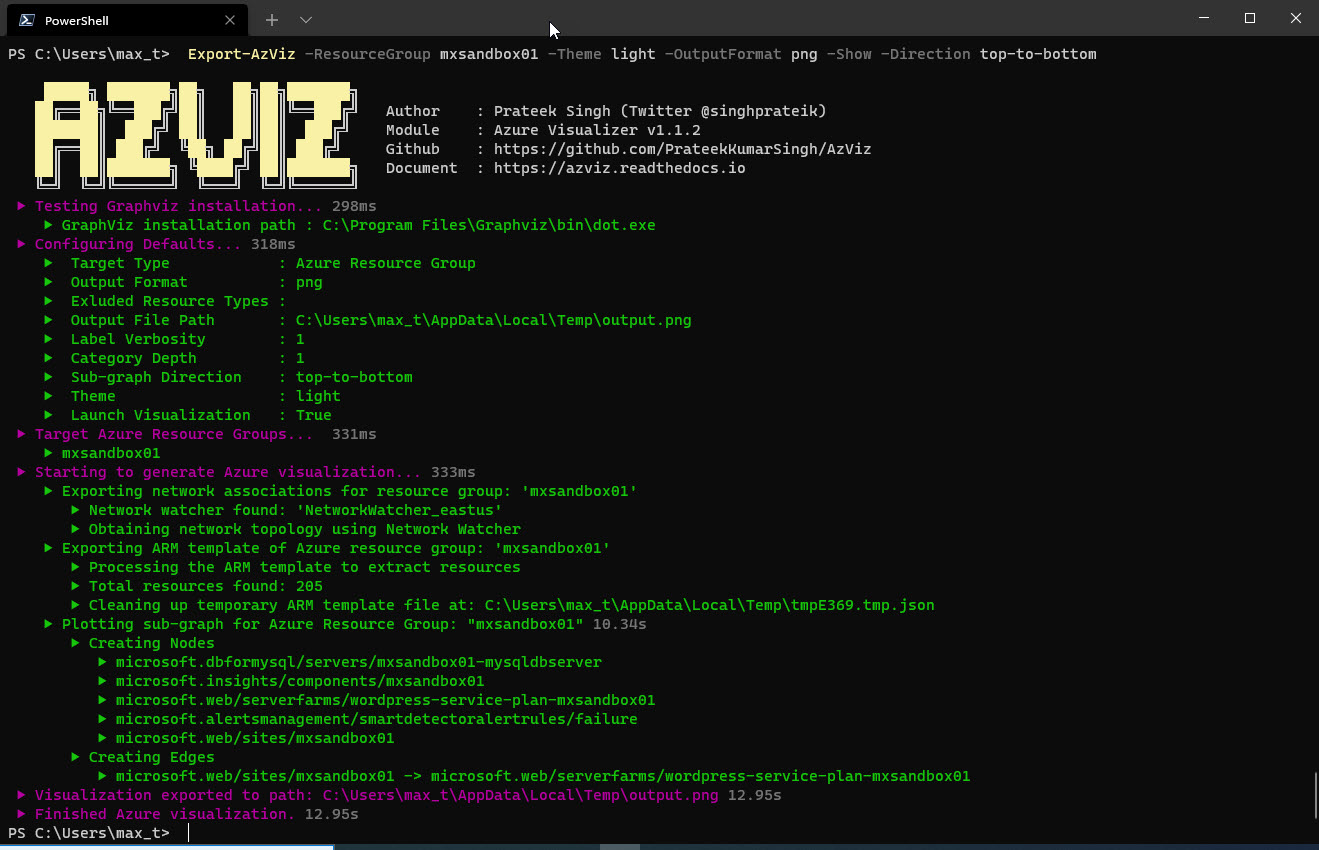The image size is (1319, 850).
Task: Click the terminal vertical scrollbar thumb
Action: click(x=1314, y=796)
